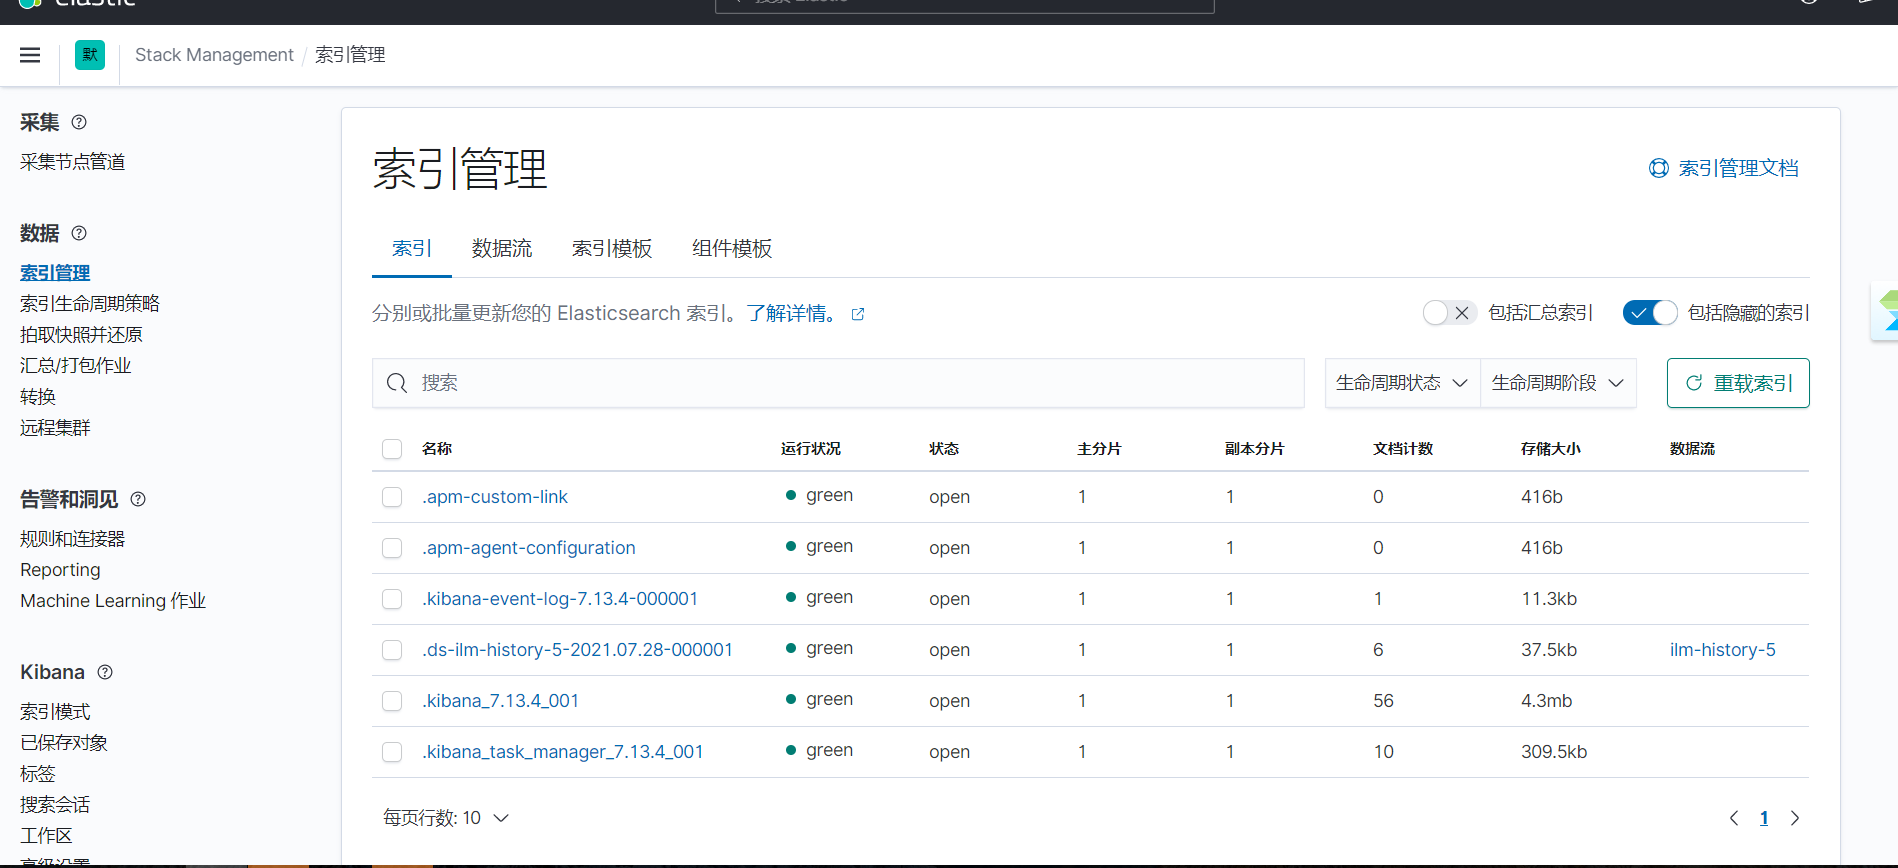The image size is (1898, 868).
Task: Open the ilm-history-5 data stream link
Action: click(1723, 650)
